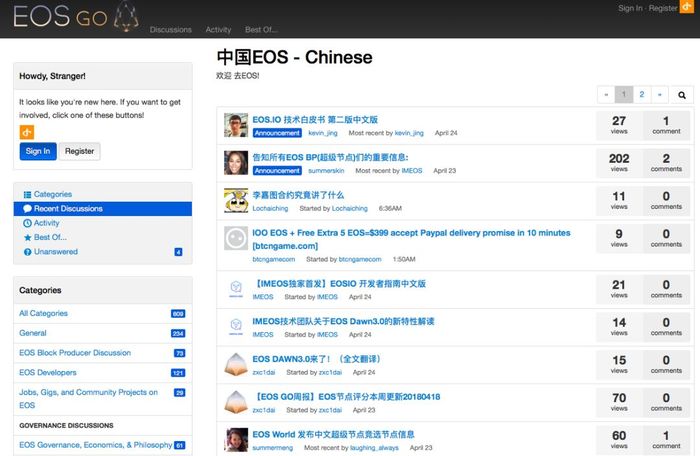Click the blue Sign In button
The height and width of the screenshot is (456, 700).
(x=38, y=151)
